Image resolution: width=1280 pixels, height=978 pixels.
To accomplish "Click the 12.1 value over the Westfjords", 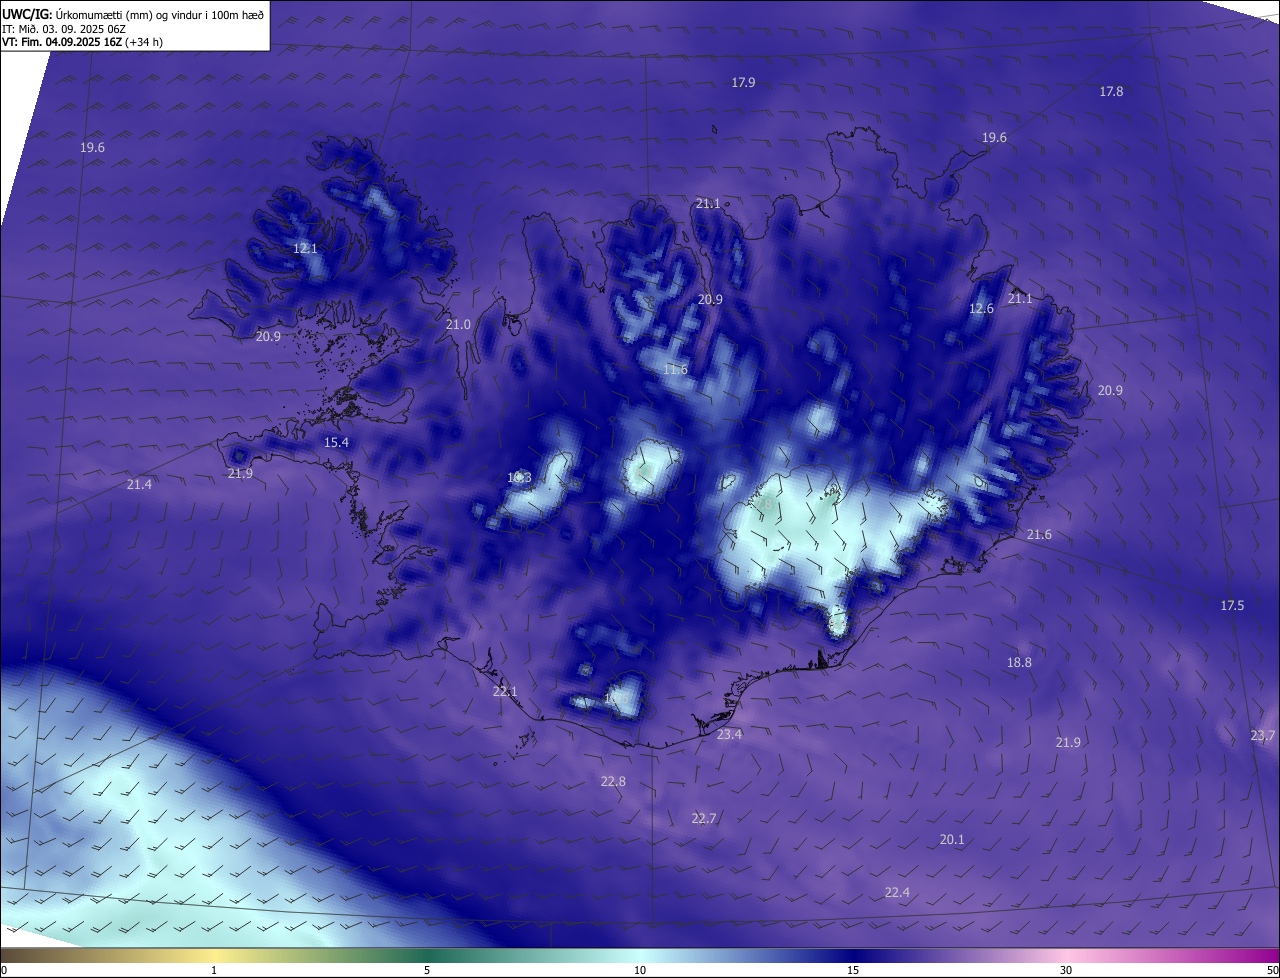I will click(x=305, y=248).
